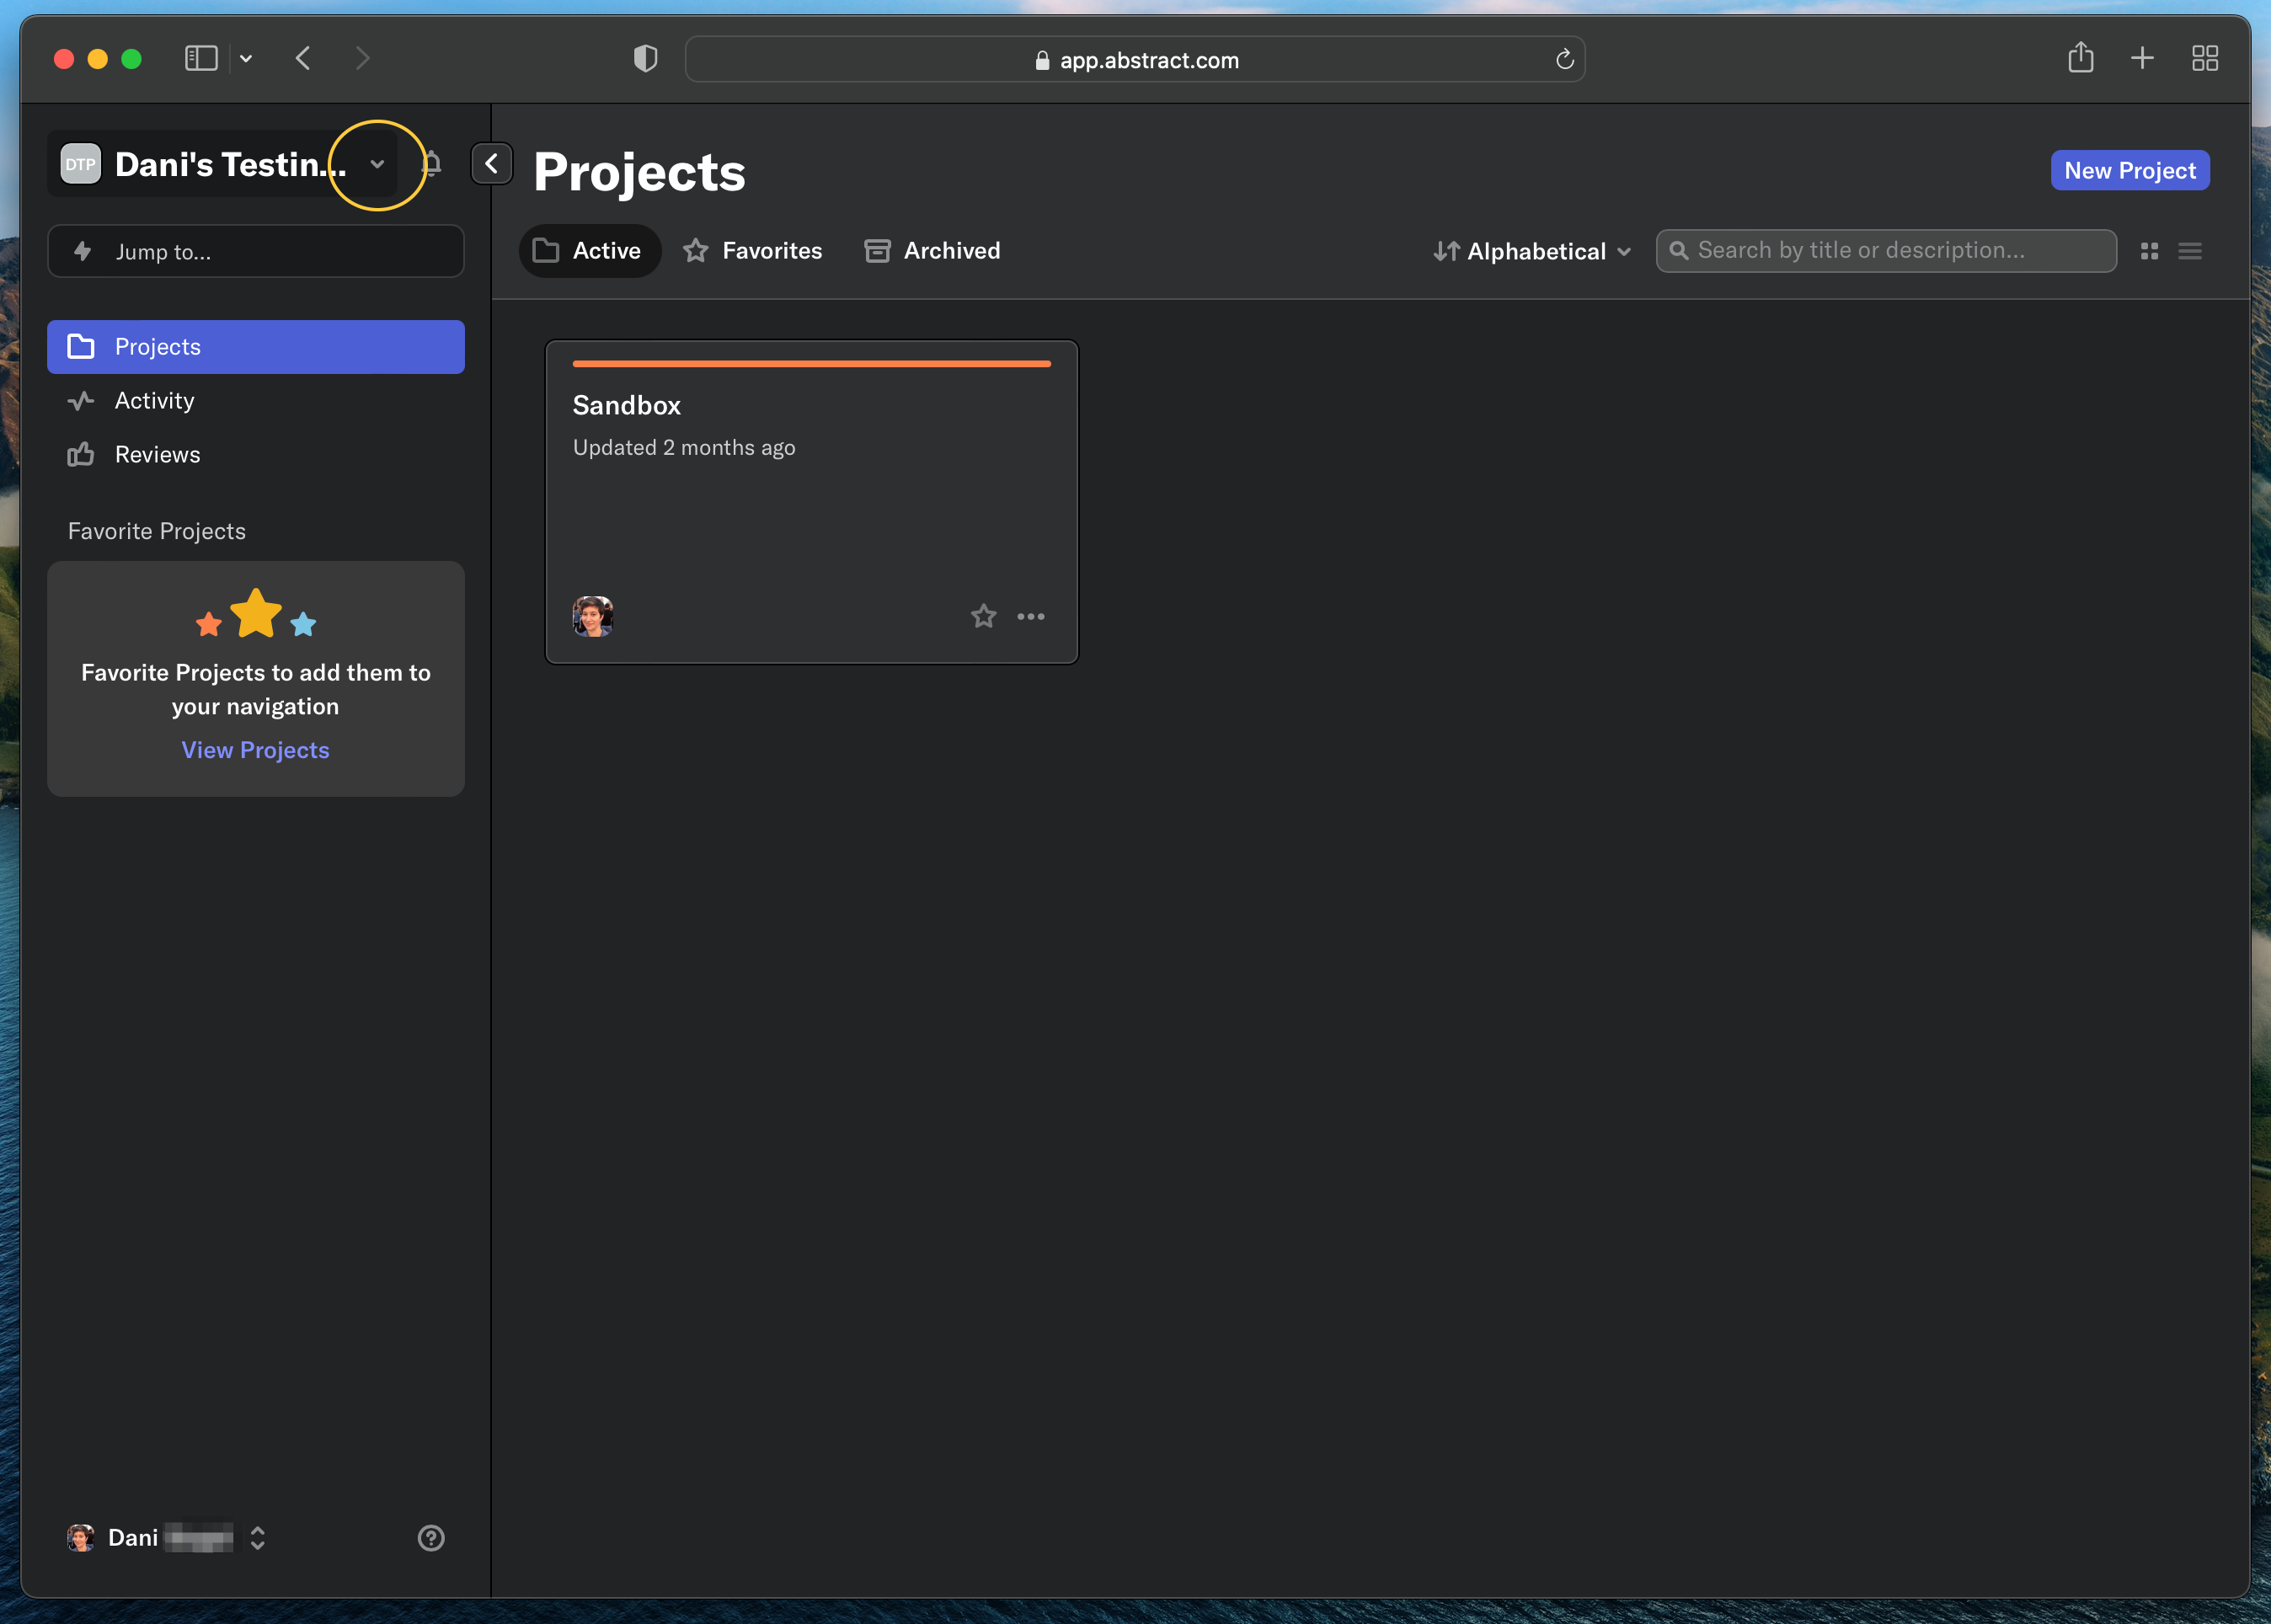
Task: Collapse the sidebar with the arrow button
Action: pyautogui.click(x=491, y=164)
